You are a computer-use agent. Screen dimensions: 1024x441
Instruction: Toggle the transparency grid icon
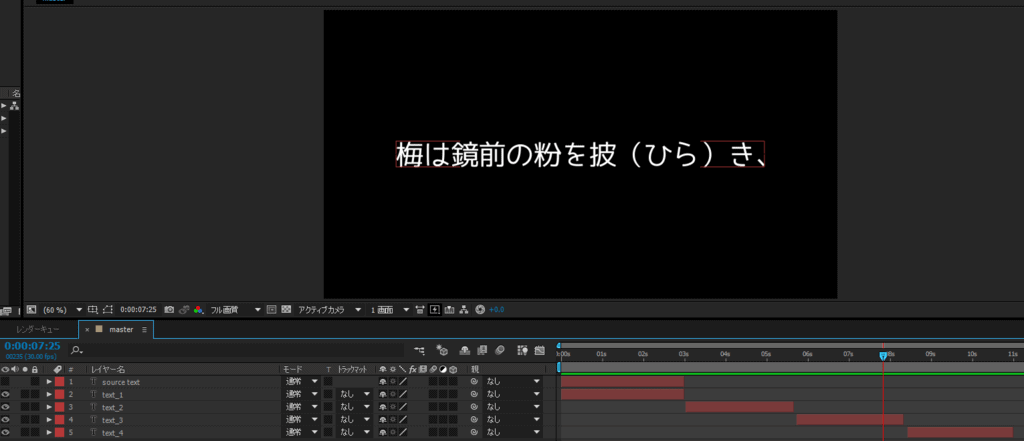coord(286,310)
